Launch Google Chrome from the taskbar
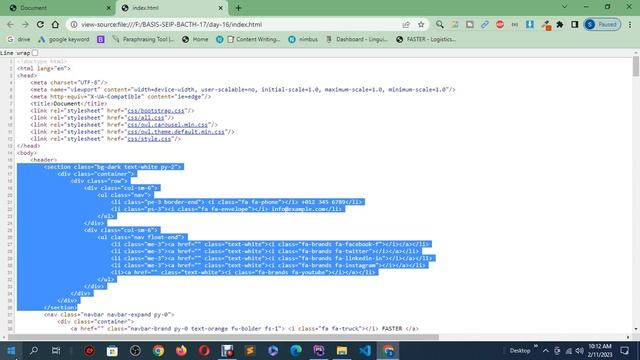 158,351
